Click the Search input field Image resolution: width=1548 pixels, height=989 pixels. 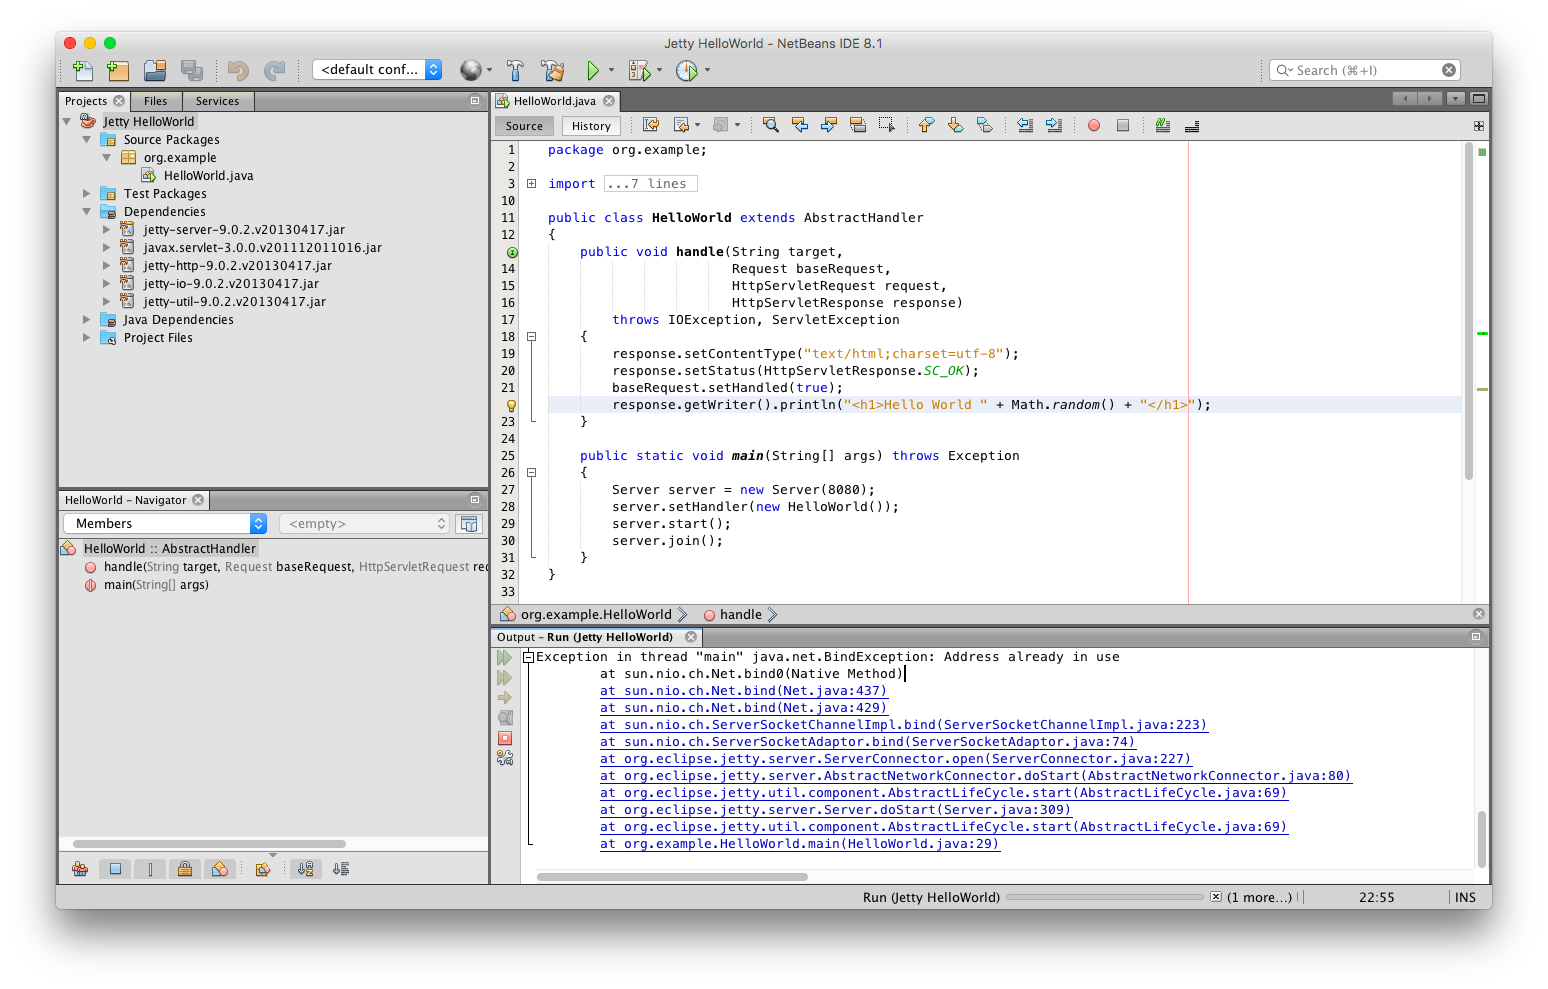[1365, 70]
